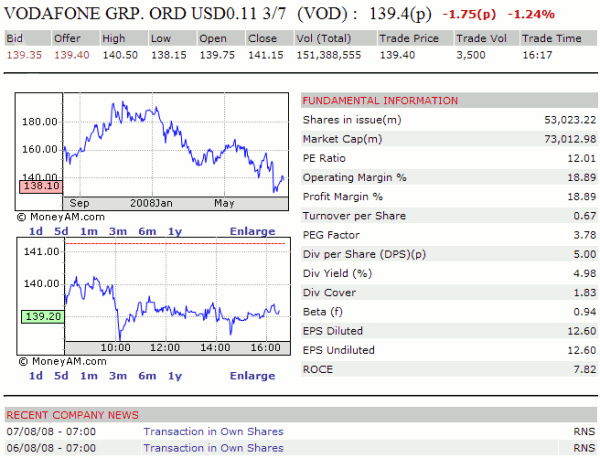This screenshot has width=600, height=458.
Task: Select 6m range under the yearly chart
Action: click(147, 231)
